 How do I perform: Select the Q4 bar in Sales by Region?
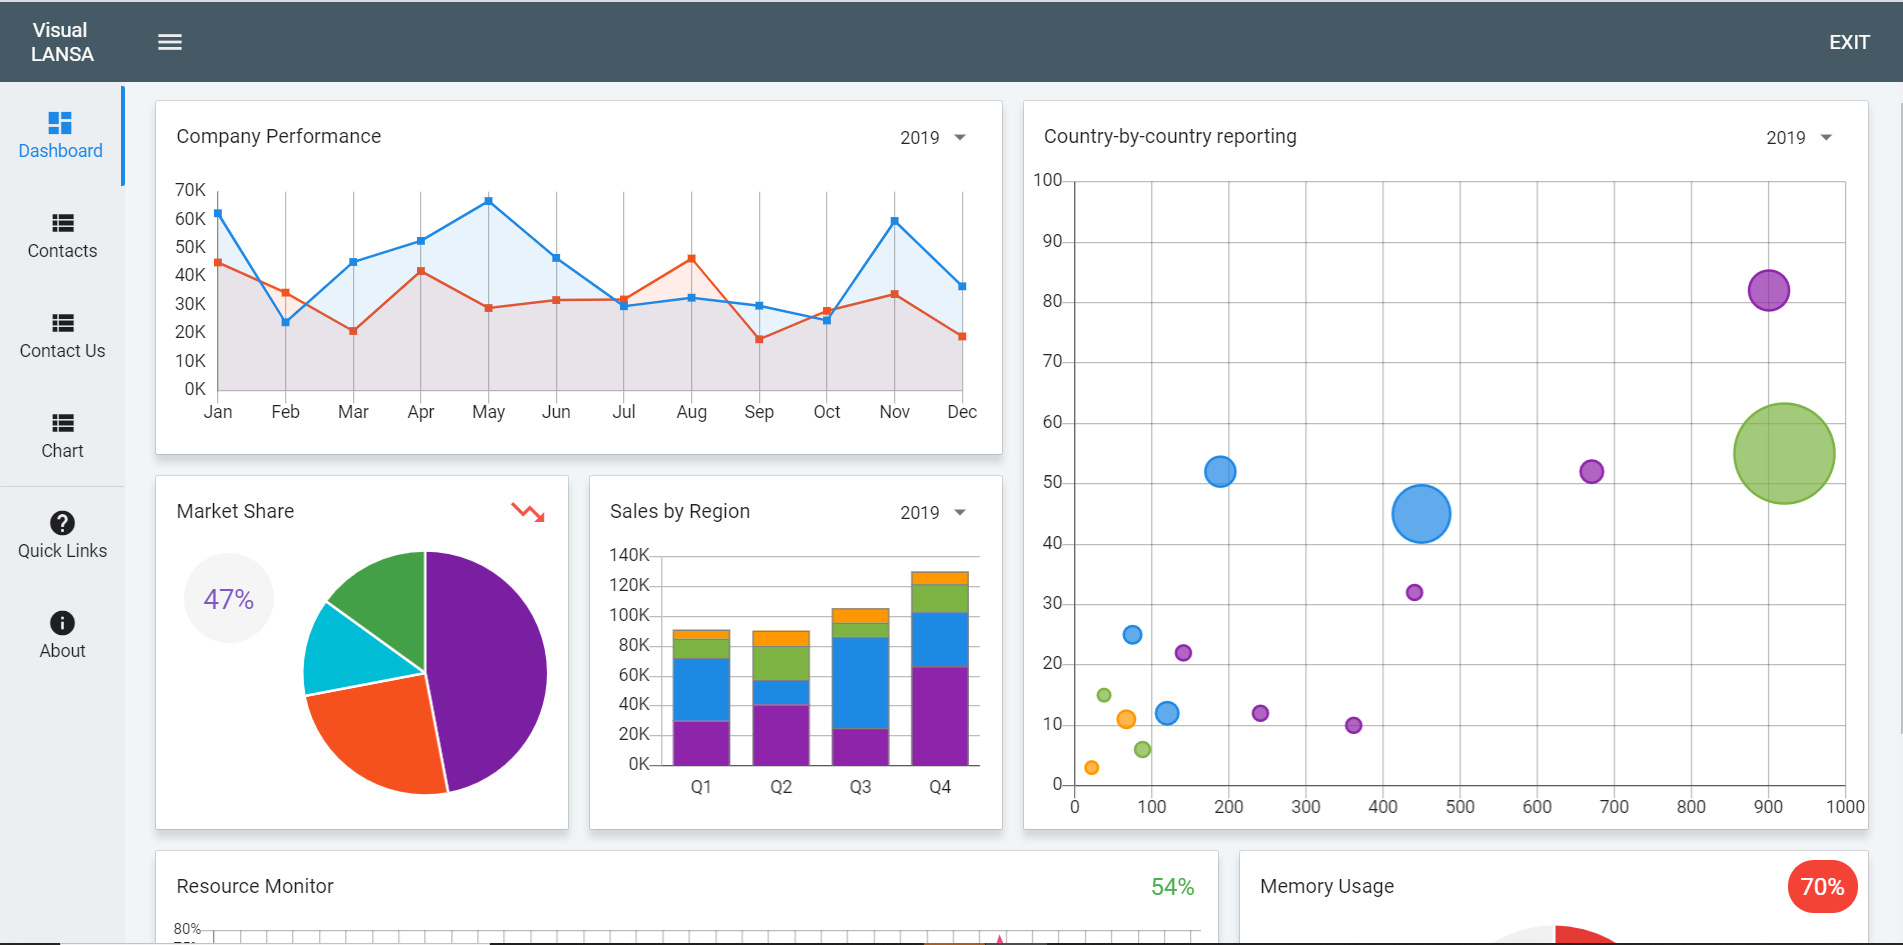939,670
